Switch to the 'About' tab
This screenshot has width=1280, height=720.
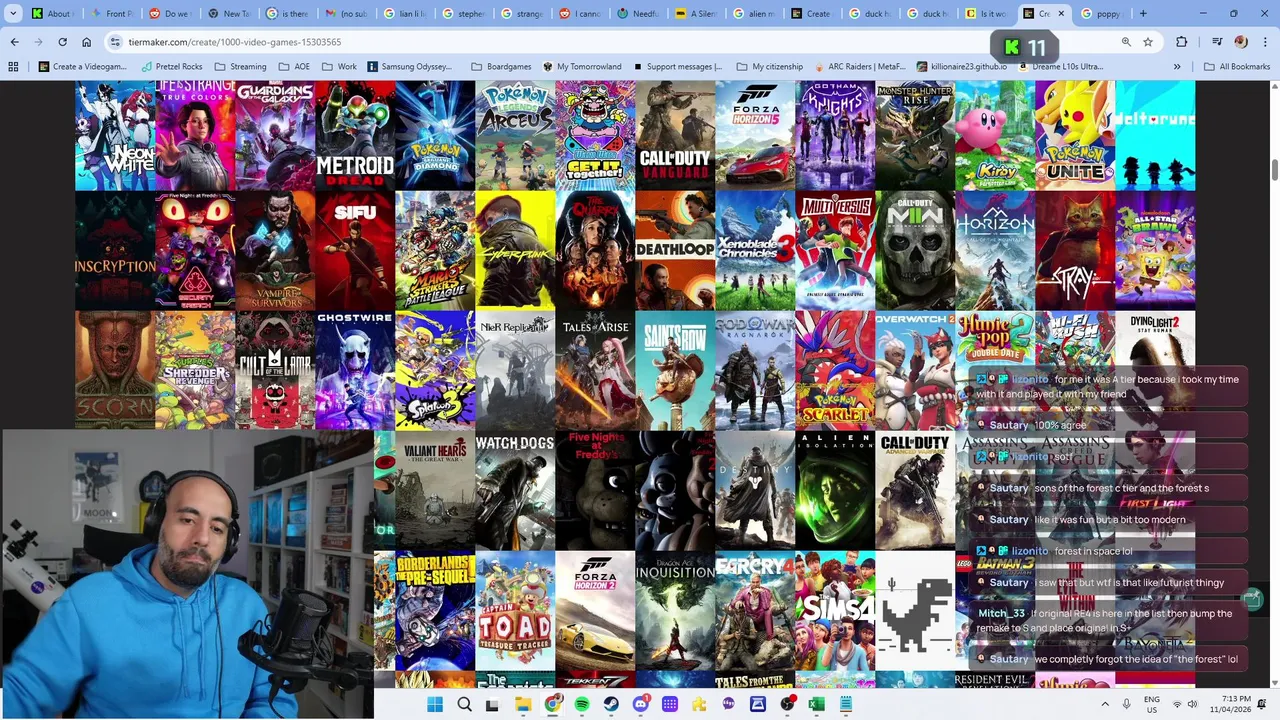click(51, 14)
